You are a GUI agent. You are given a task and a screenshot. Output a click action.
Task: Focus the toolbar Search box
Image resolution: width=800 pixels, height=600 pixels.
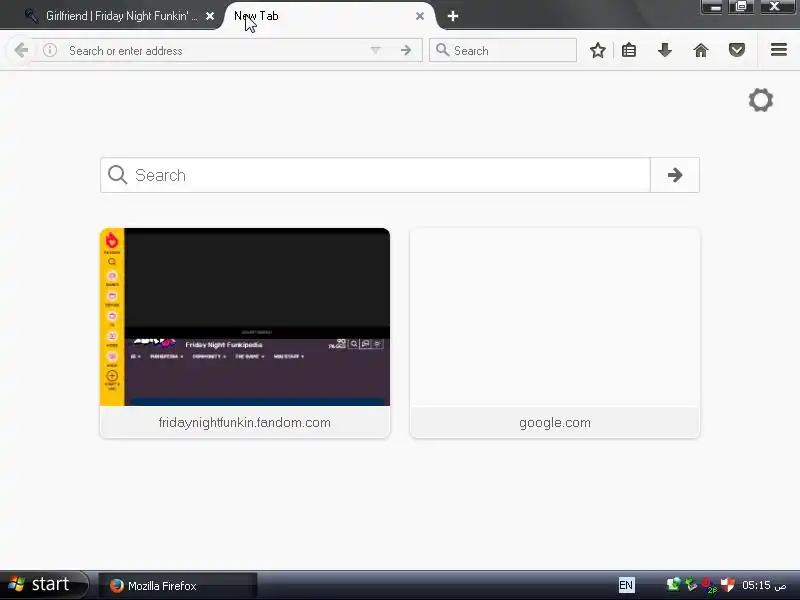[x=503, y=51]
